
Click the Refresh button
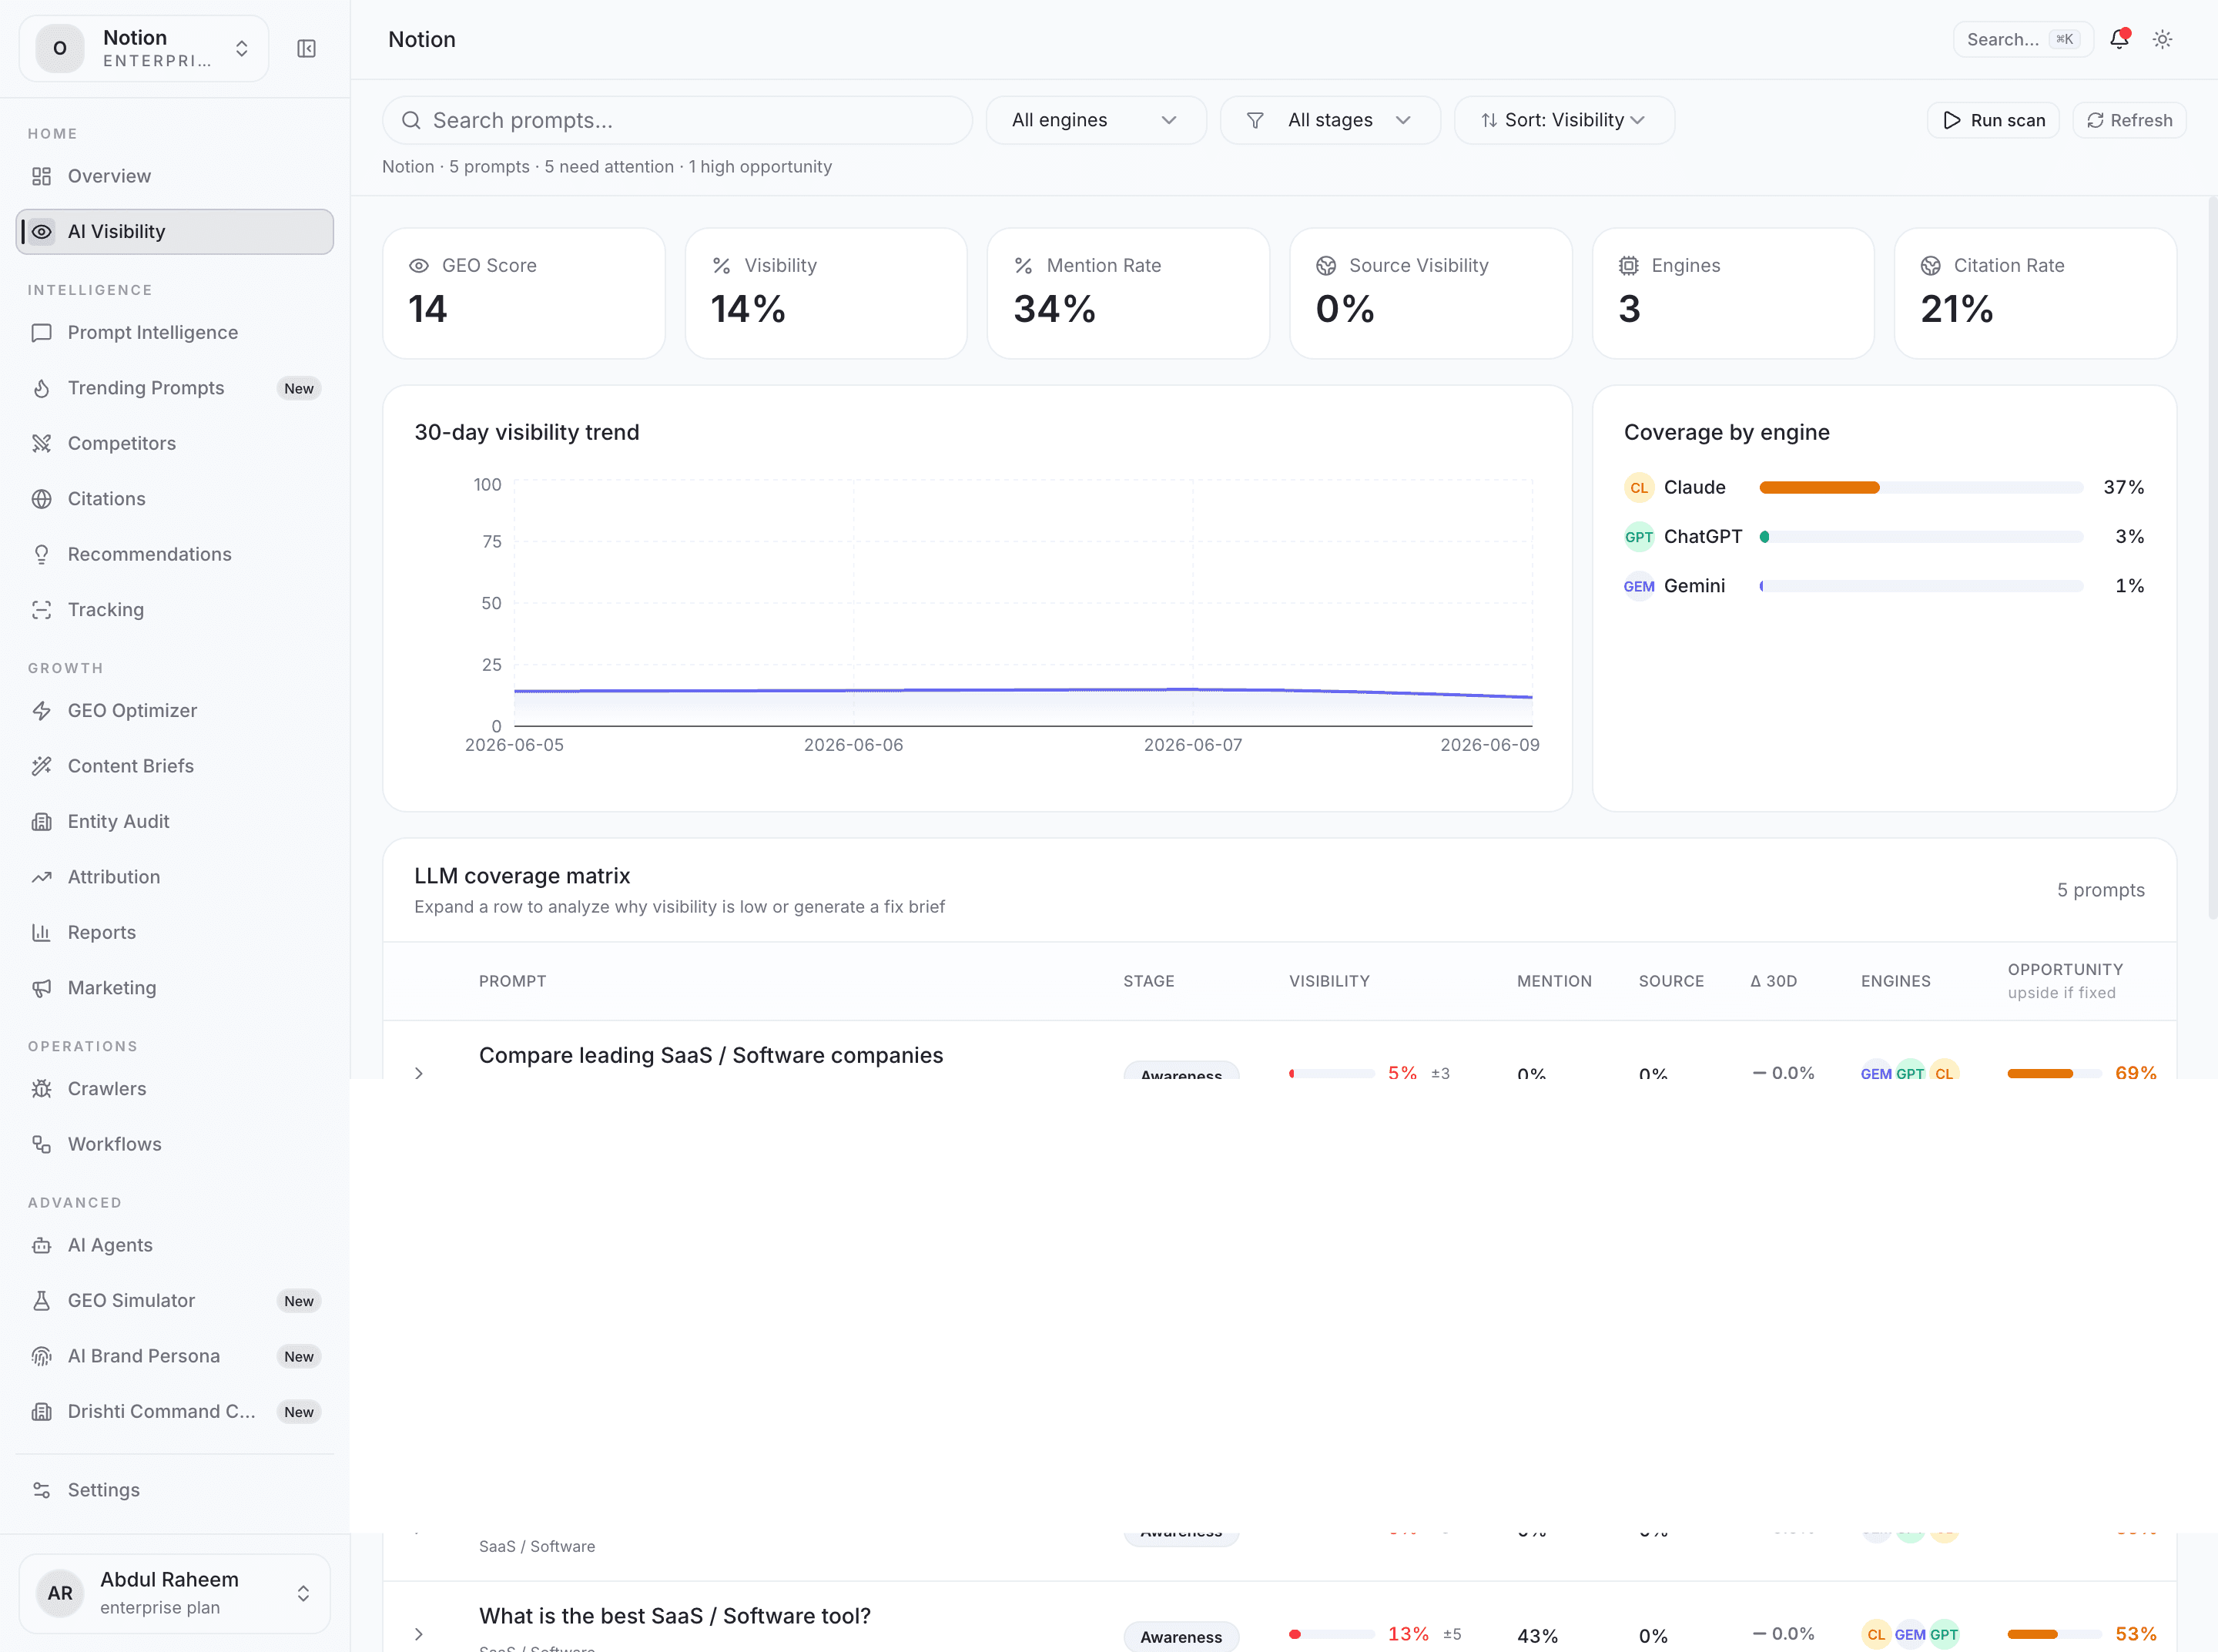coord(2129,120)
